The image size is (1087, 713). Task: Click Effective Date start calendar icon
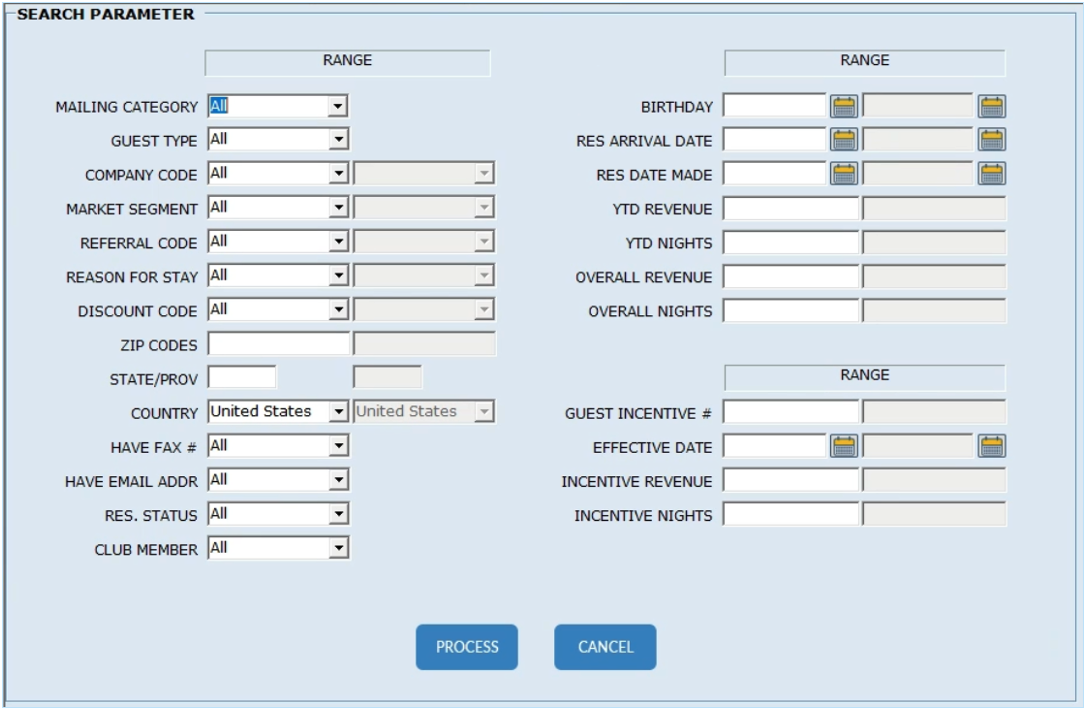(x=844, y=446)
